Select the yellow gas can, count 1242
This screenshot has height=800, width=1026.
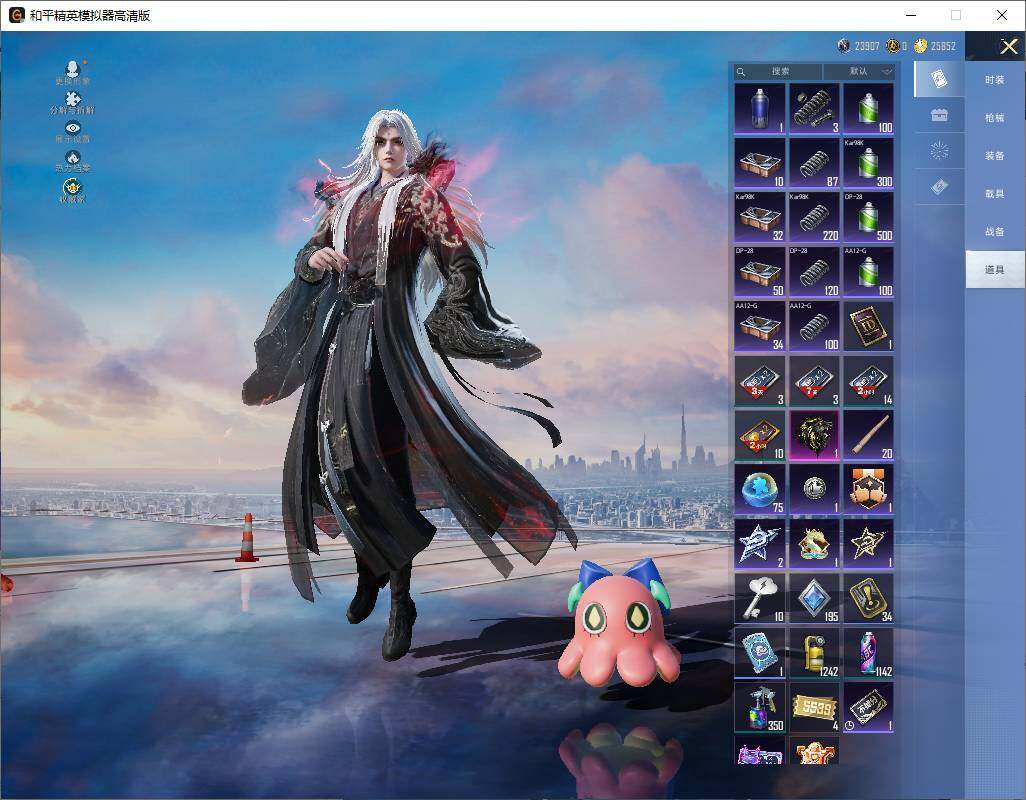pyautogui.click(x=814, y=653)
